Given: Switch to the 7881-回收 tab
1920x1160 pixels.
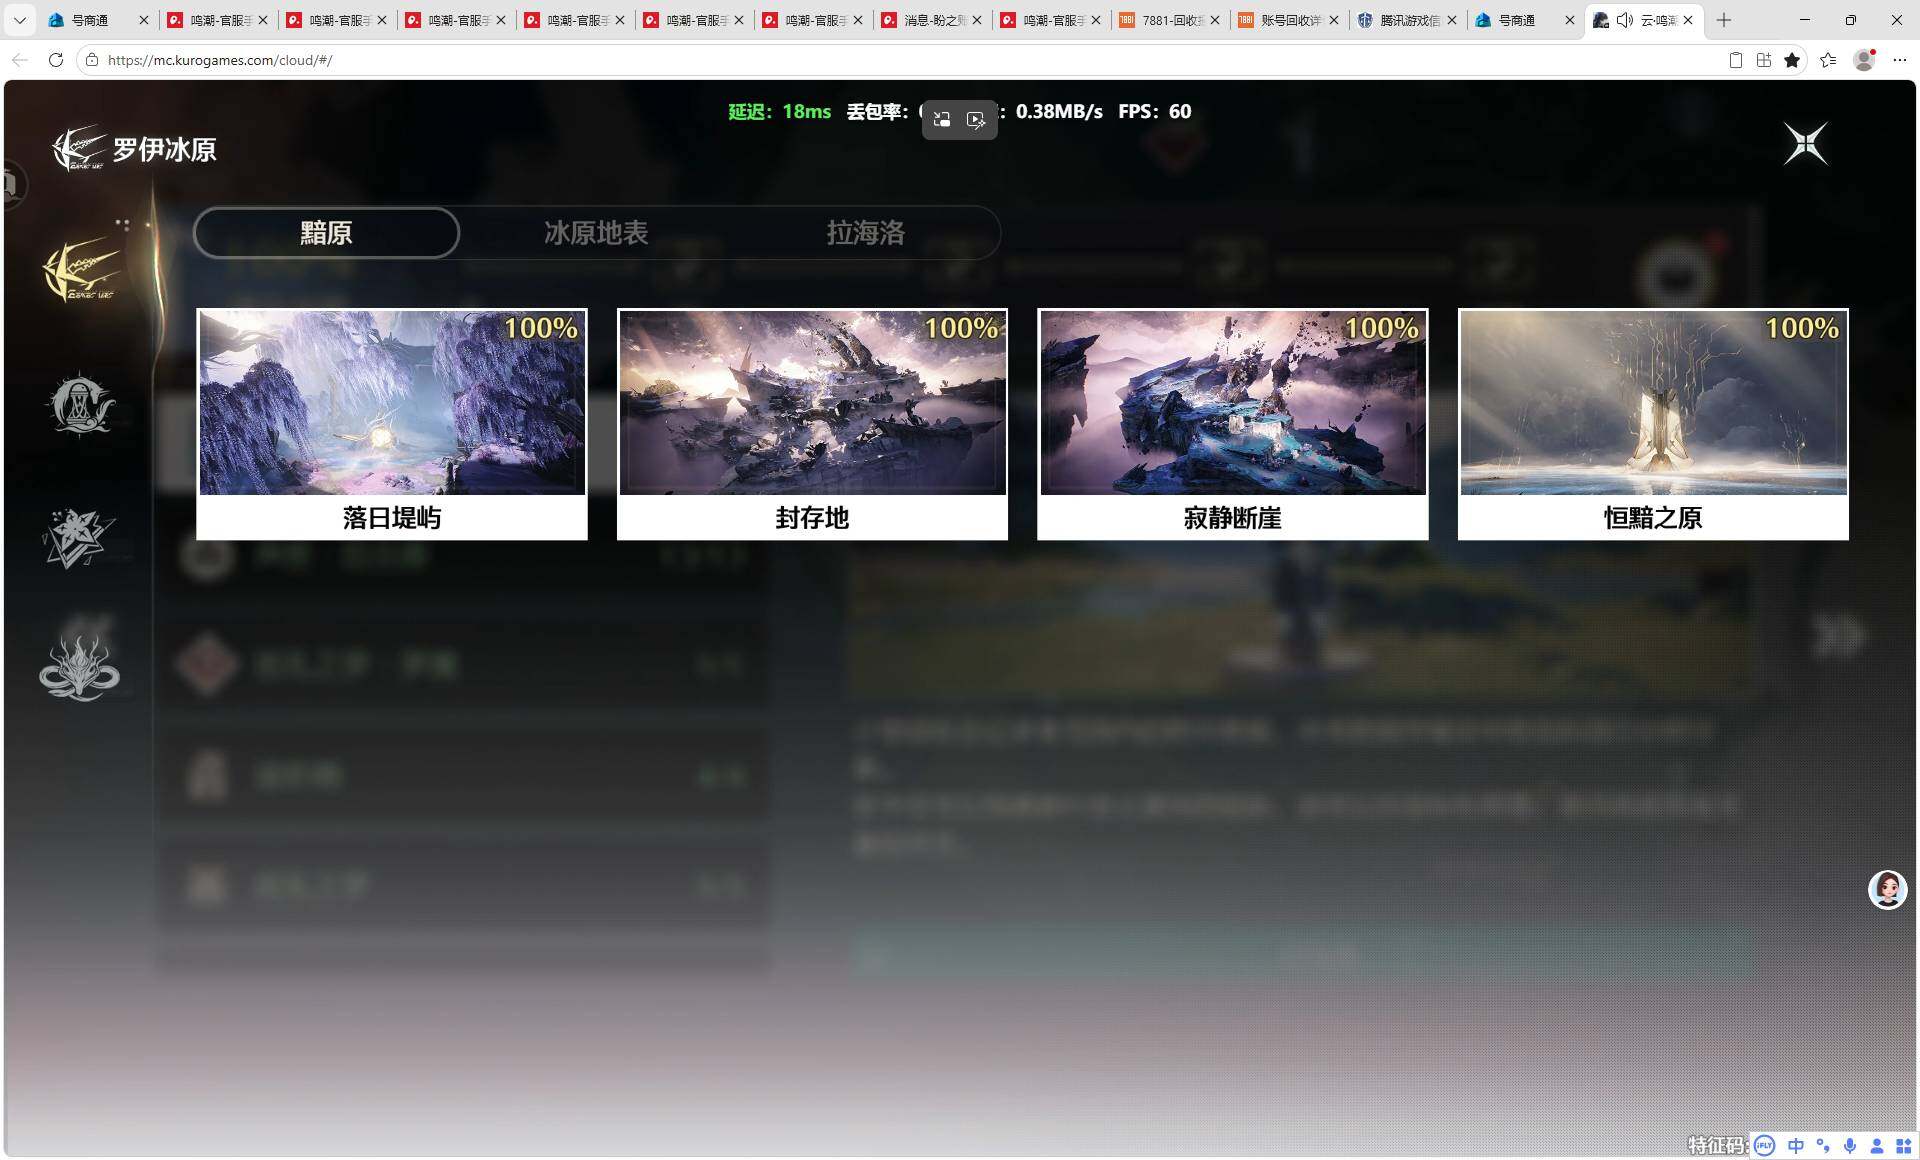Looking at the screenshot, I should pyautogui.click(x=1169, y=20).
